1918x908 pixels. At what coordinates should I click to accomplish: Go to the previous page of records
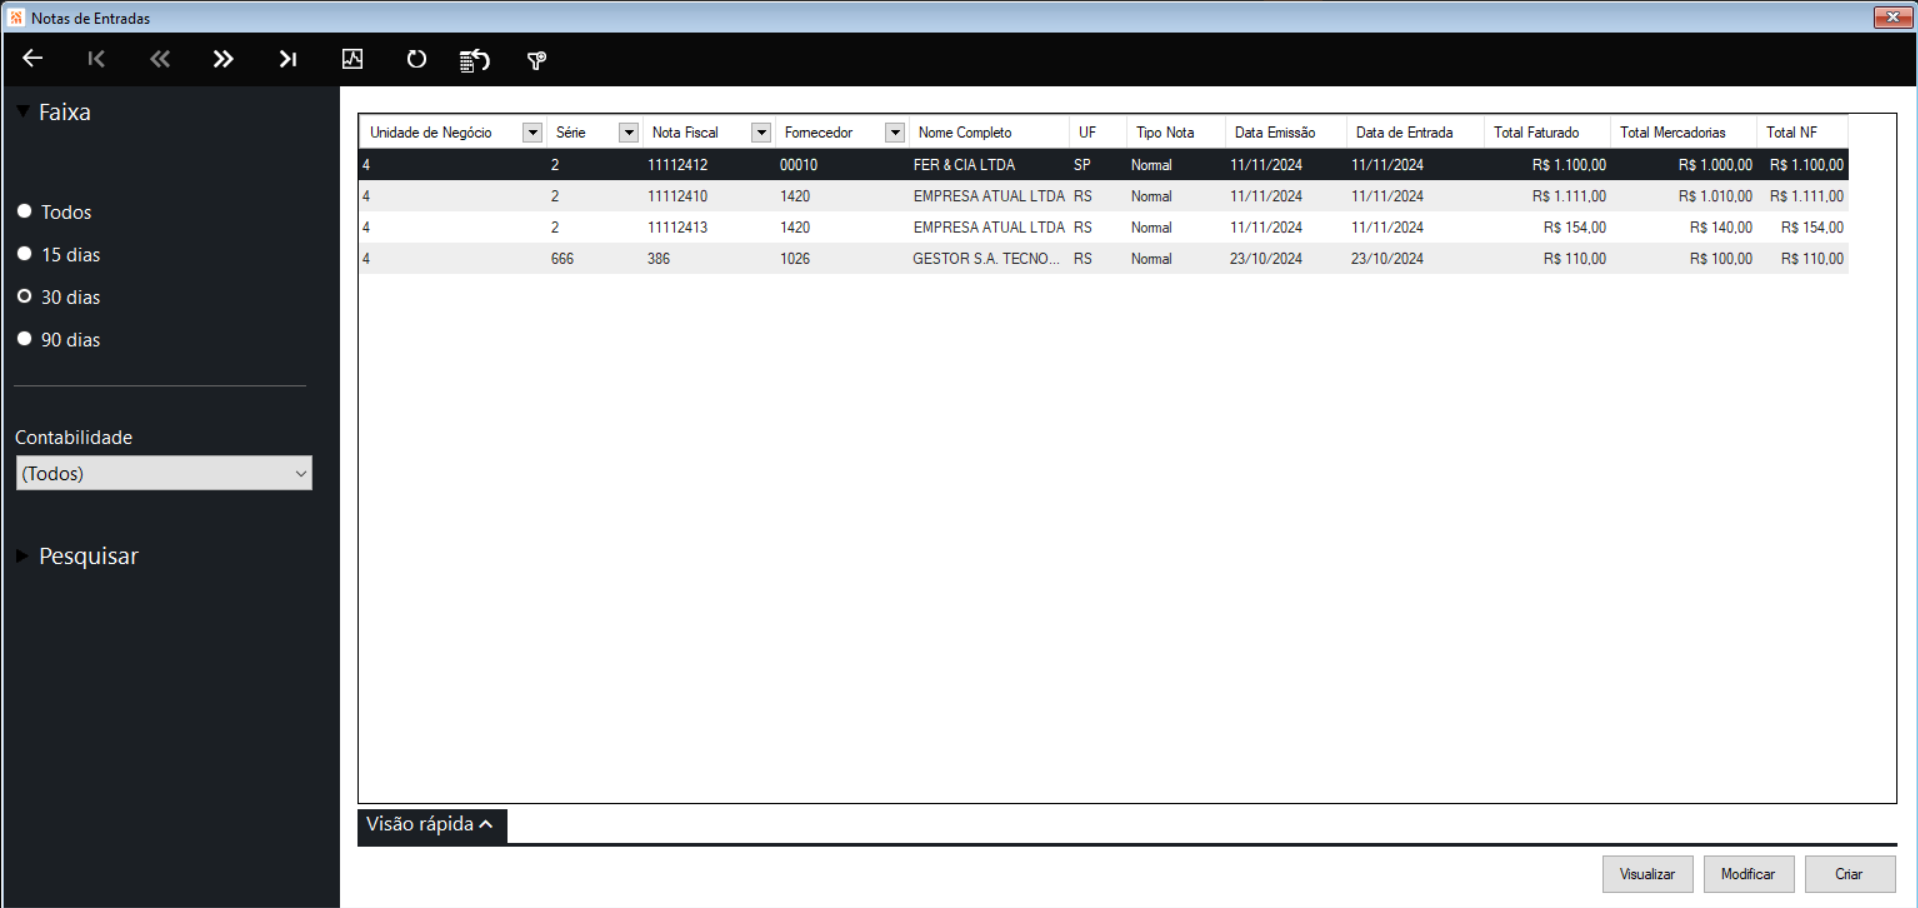(x=160, y=59)
